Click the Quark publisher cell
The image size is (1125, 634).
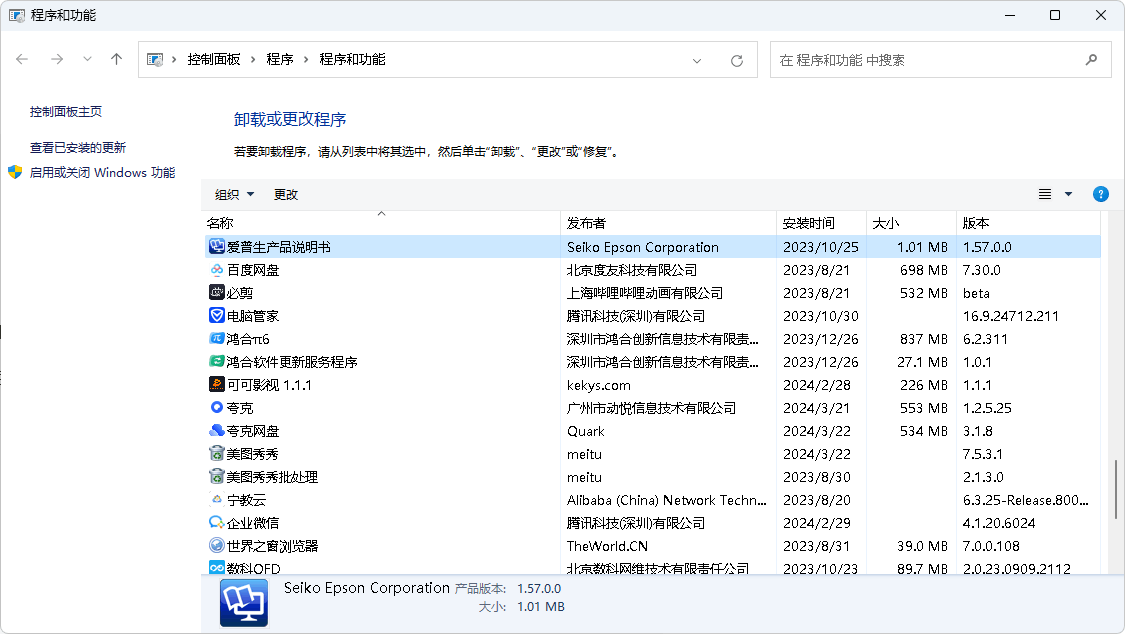coord(585,431)
